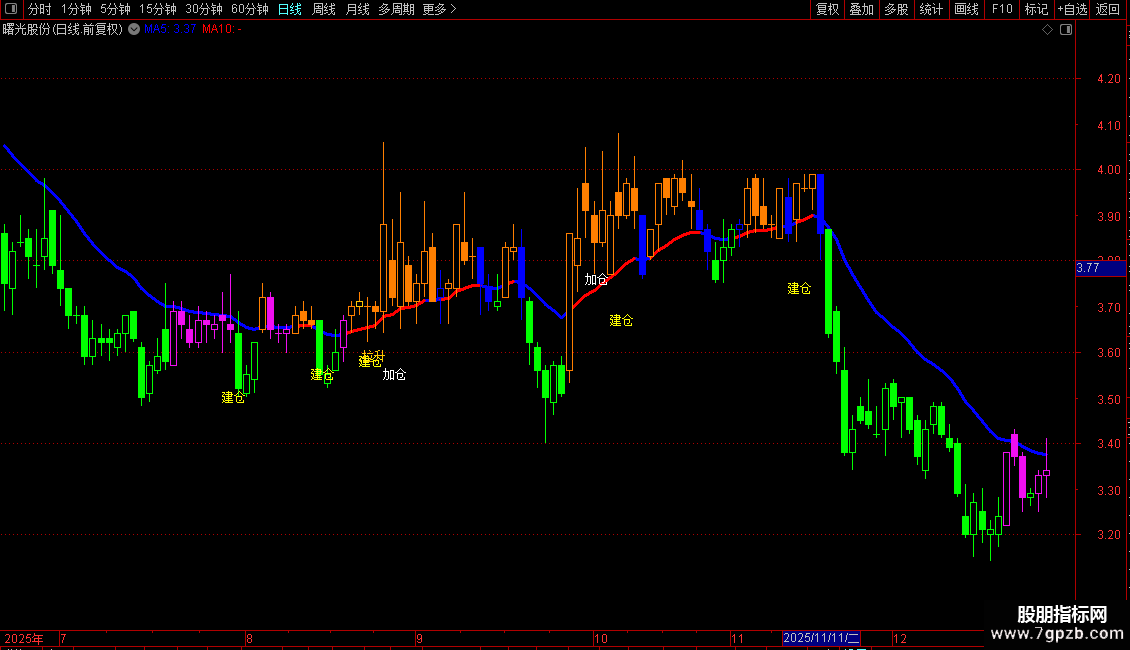Select the 30分钟 period tab
The width and height of the screenshot is (1130, 650).
click(x=204, y=9)
